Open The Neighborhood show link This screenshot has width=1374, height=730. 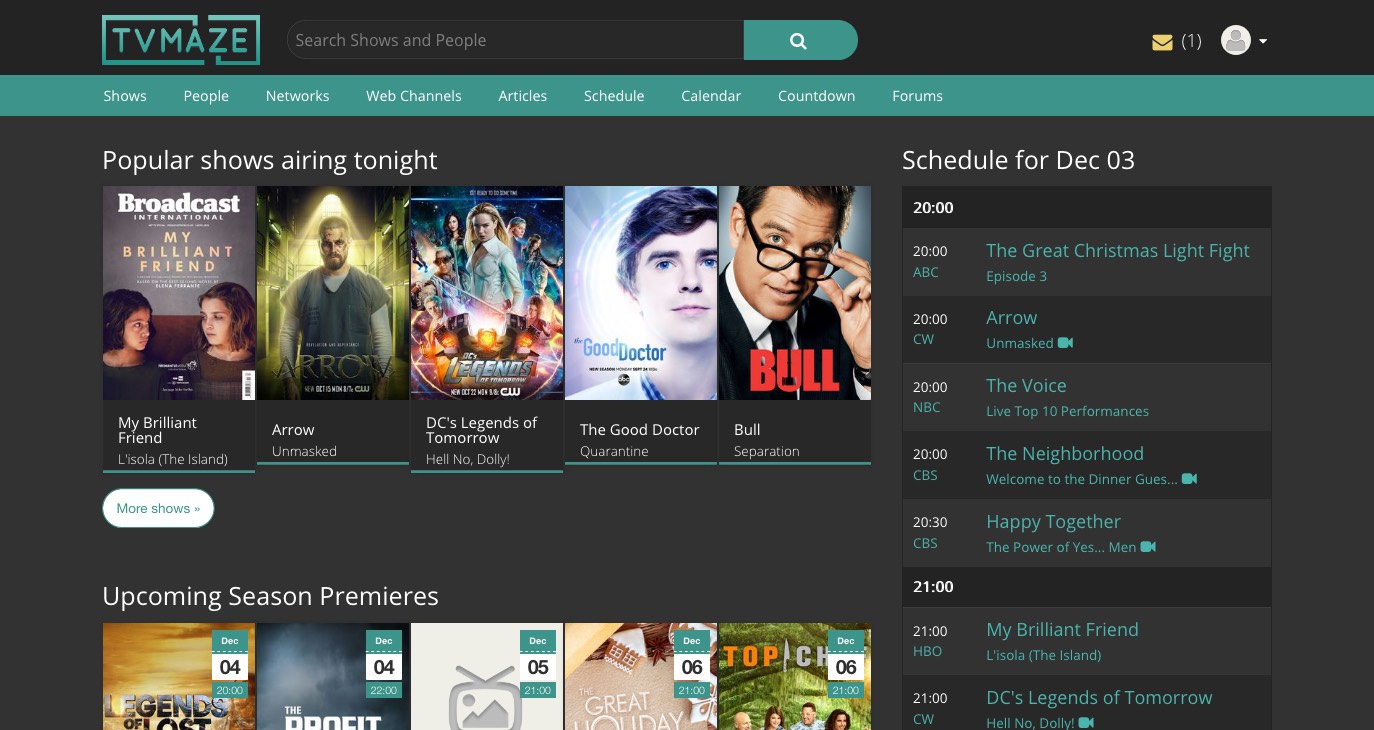tap(1065, 454)
